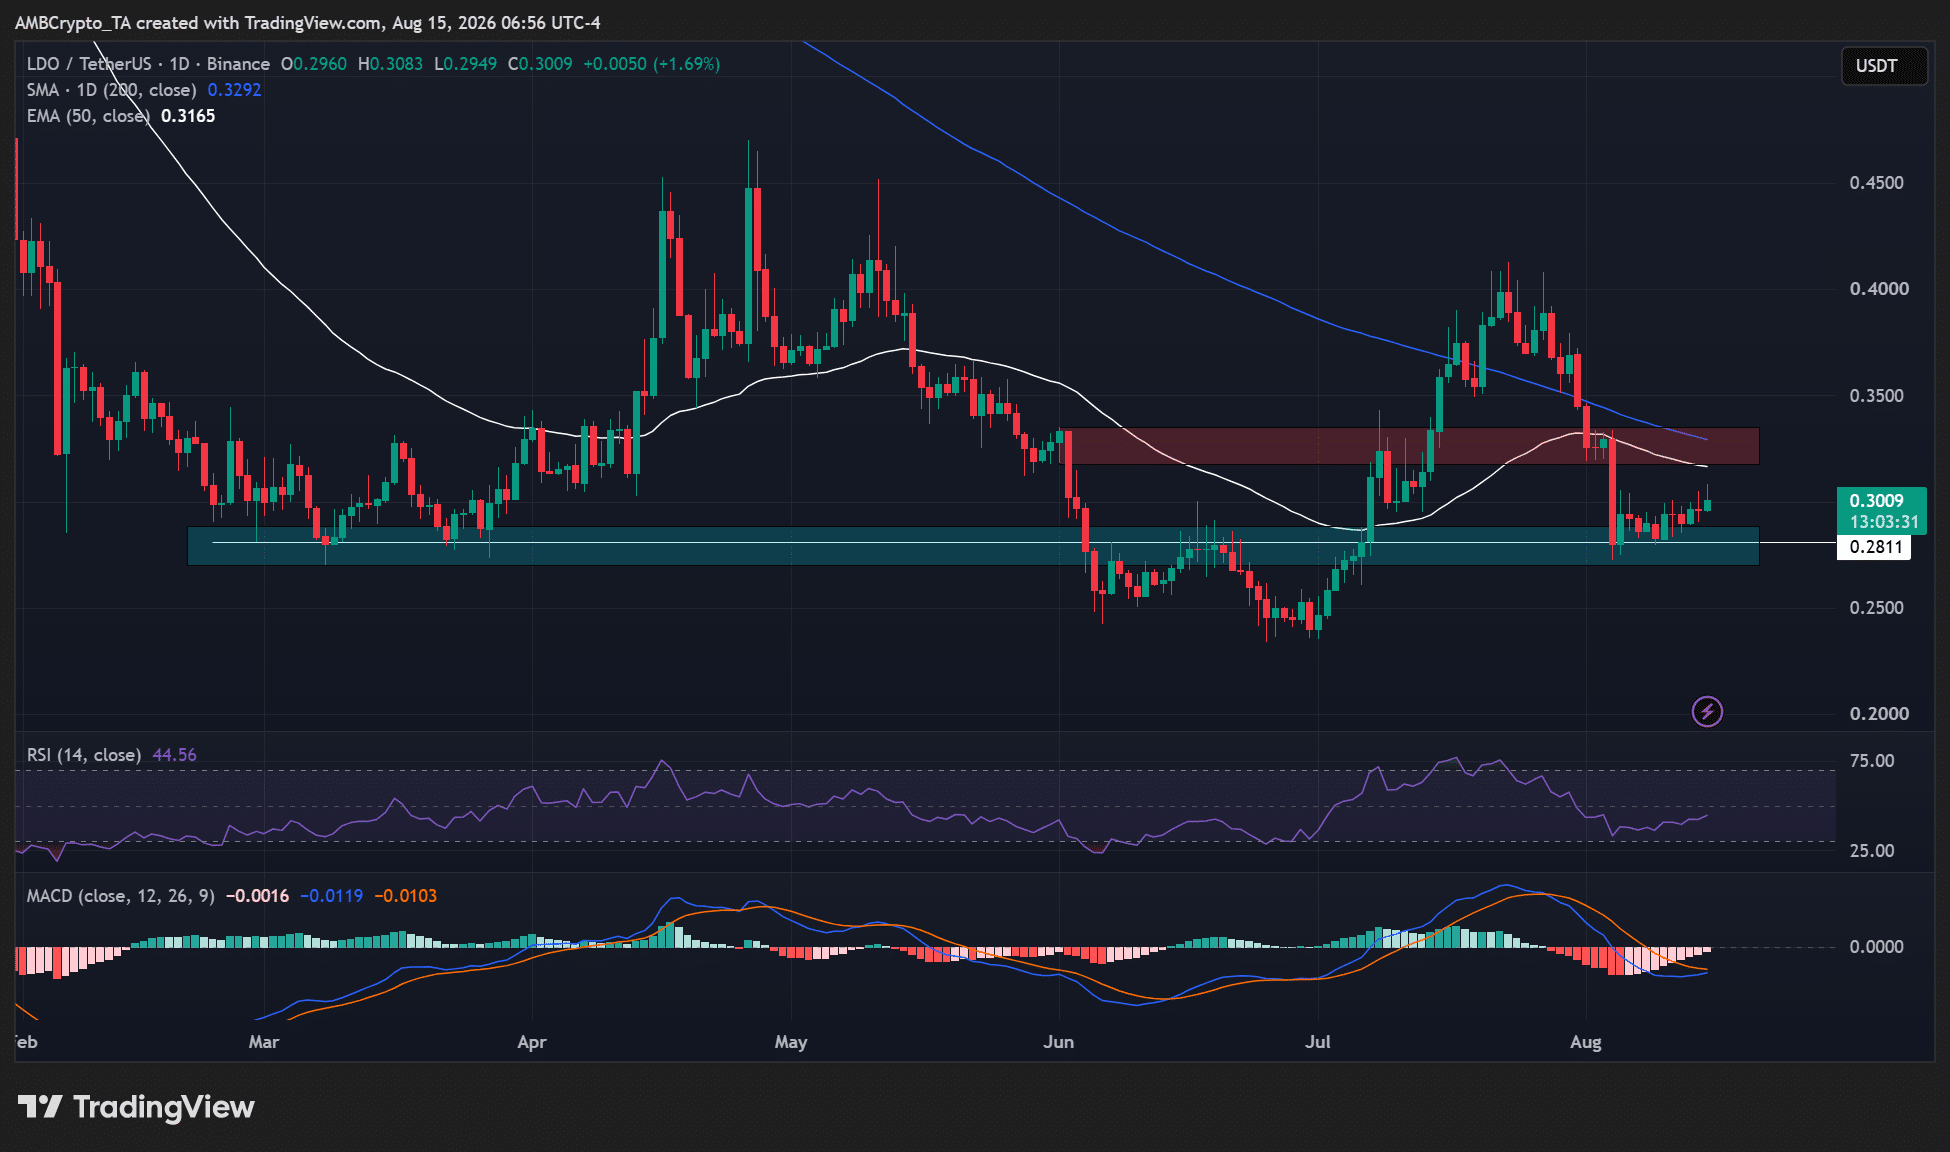The image size is (1950, 1152).
Task: Click the open price value O0.2960
Action: click(x=314, y=64)
